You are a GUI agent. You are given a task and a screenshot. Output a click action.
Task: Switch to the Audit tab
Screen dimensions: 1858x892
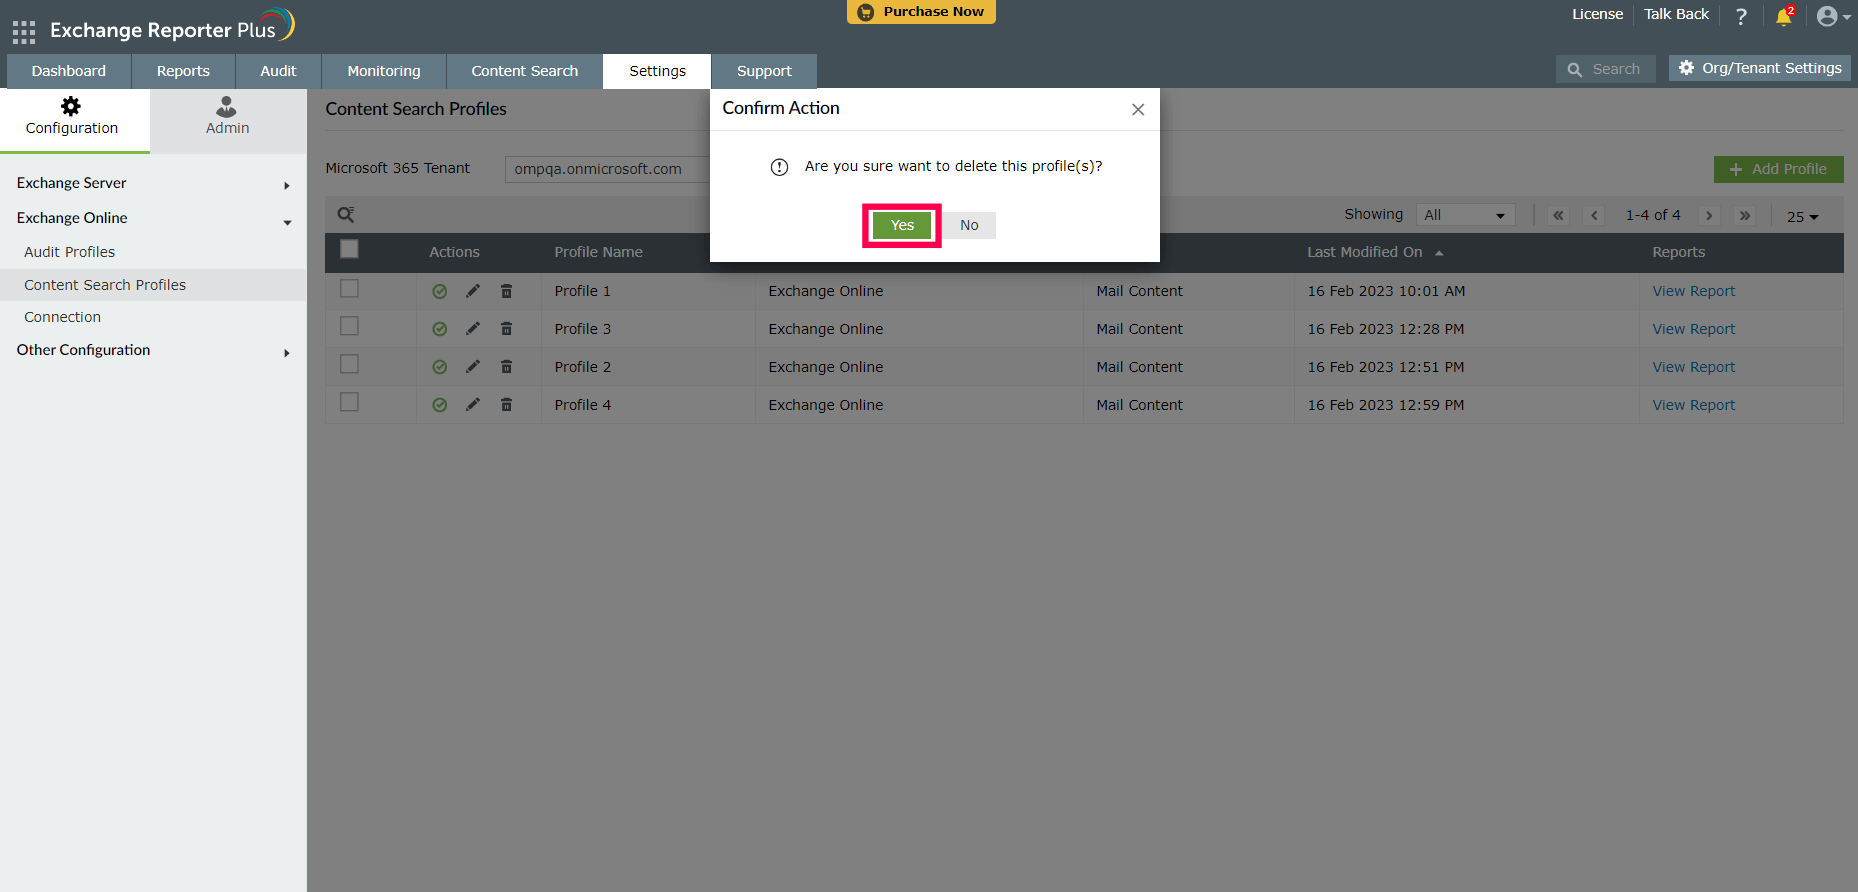(x=278, y=71)
